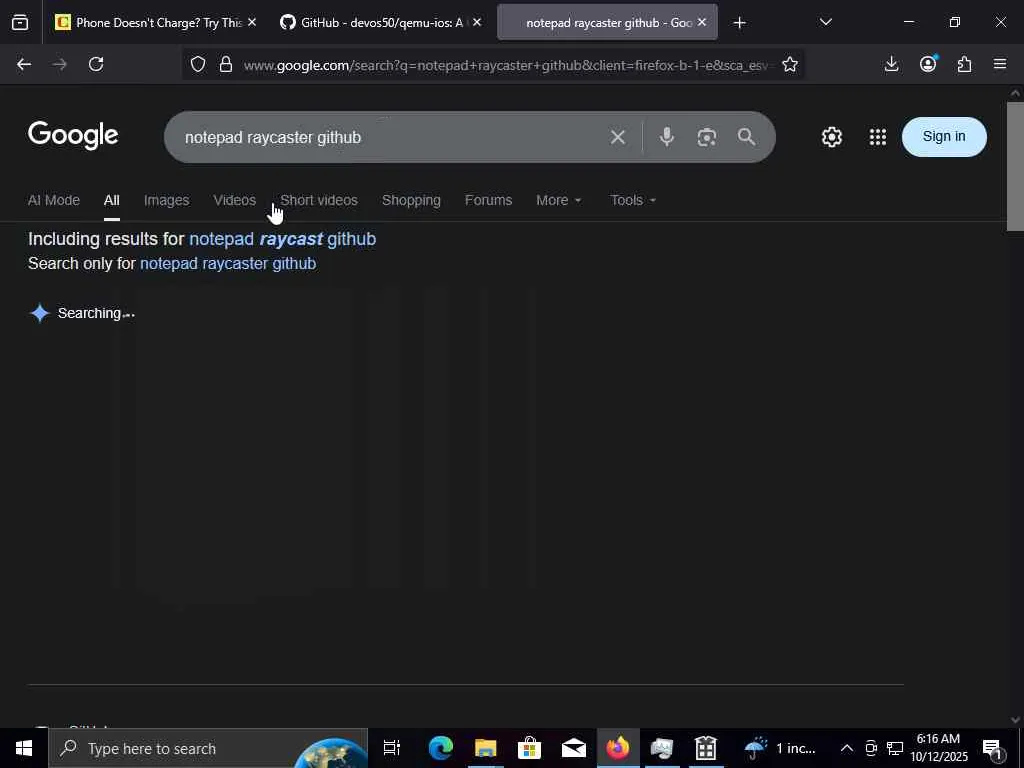1024x768 pixels.
Task: Show Forums results
Action: click(x=488, y=200)
